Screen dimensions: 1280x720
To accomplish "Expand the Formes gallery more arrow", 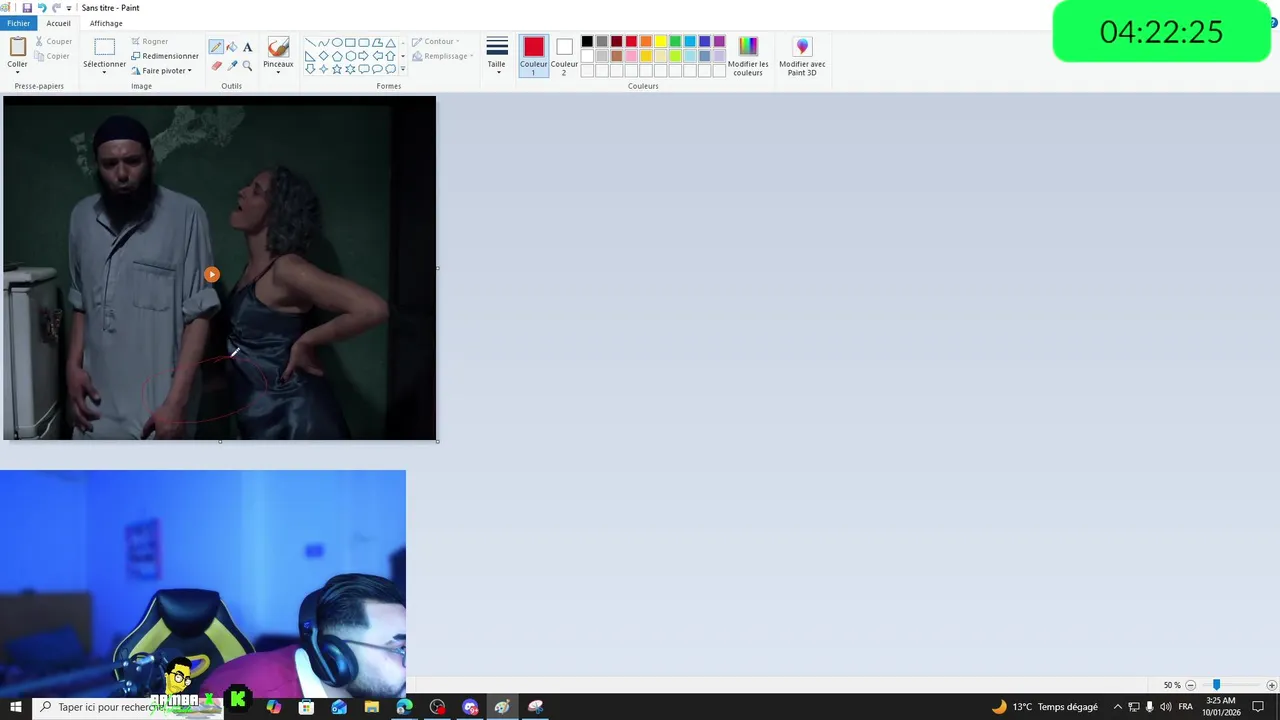I will (403, 70).
